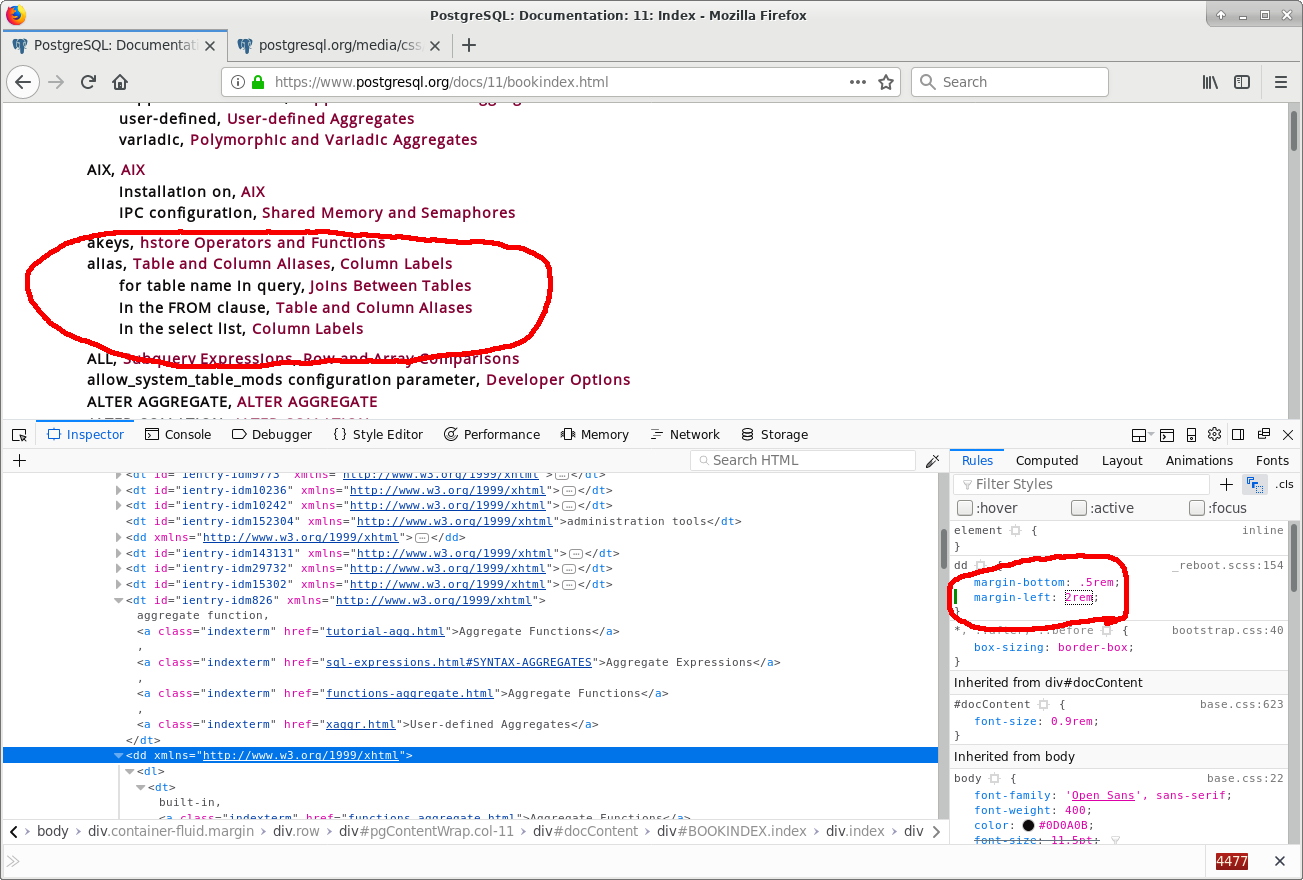Click the element picker icon in DevTools

[19, 435]
